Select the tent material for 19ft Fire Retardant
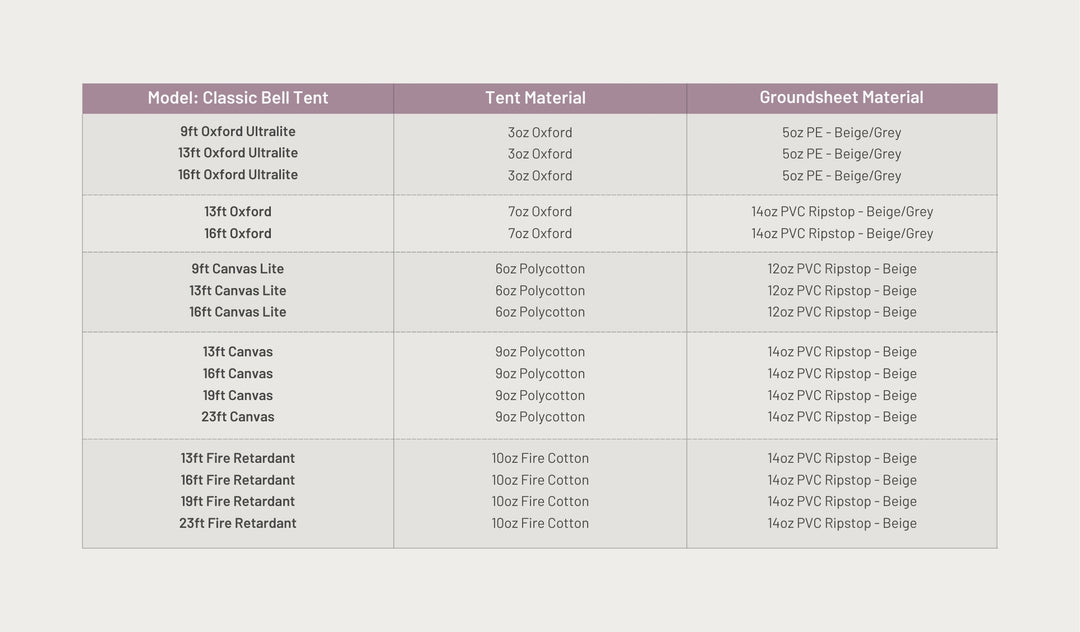The height and width of the screenshot is (632, 1080). 540,502
